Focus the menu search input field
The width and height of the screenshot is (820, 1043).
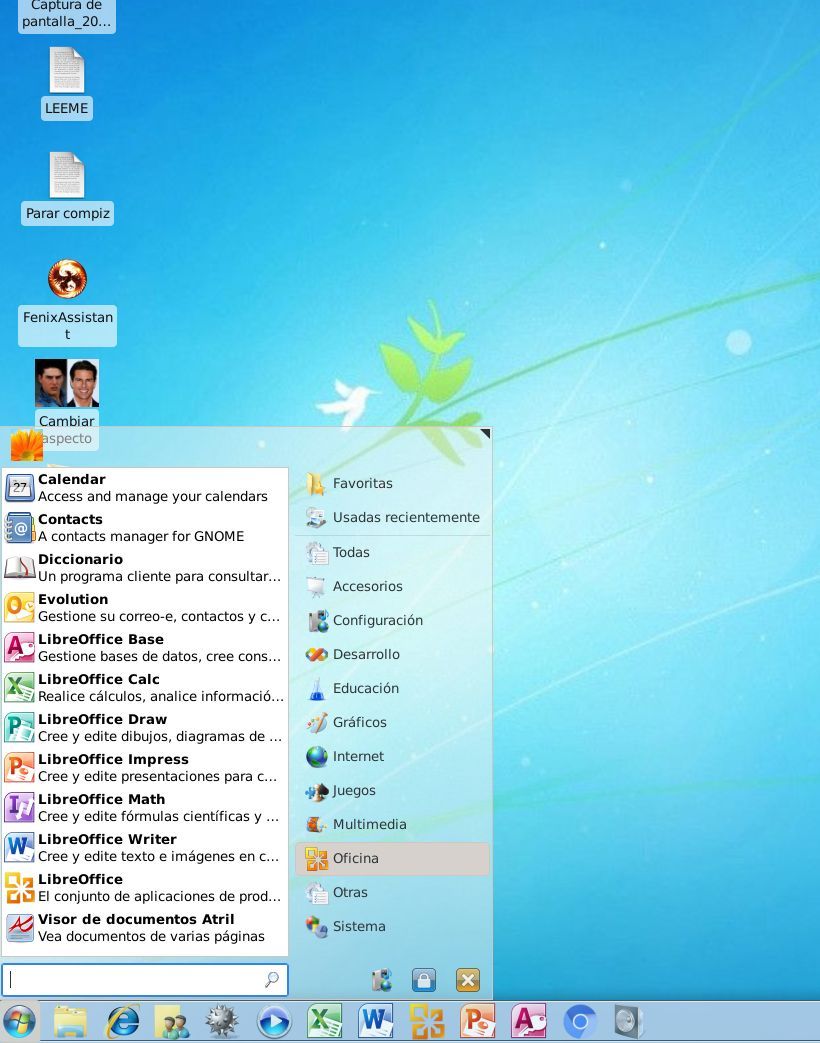point(144,980)
